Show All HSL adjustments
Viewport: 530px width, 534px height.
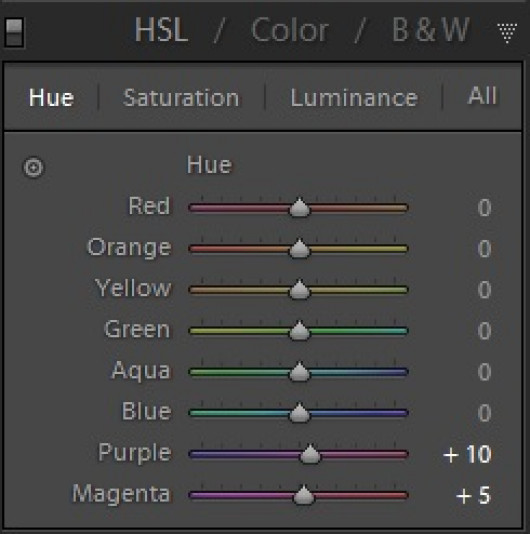click(482, 96)
